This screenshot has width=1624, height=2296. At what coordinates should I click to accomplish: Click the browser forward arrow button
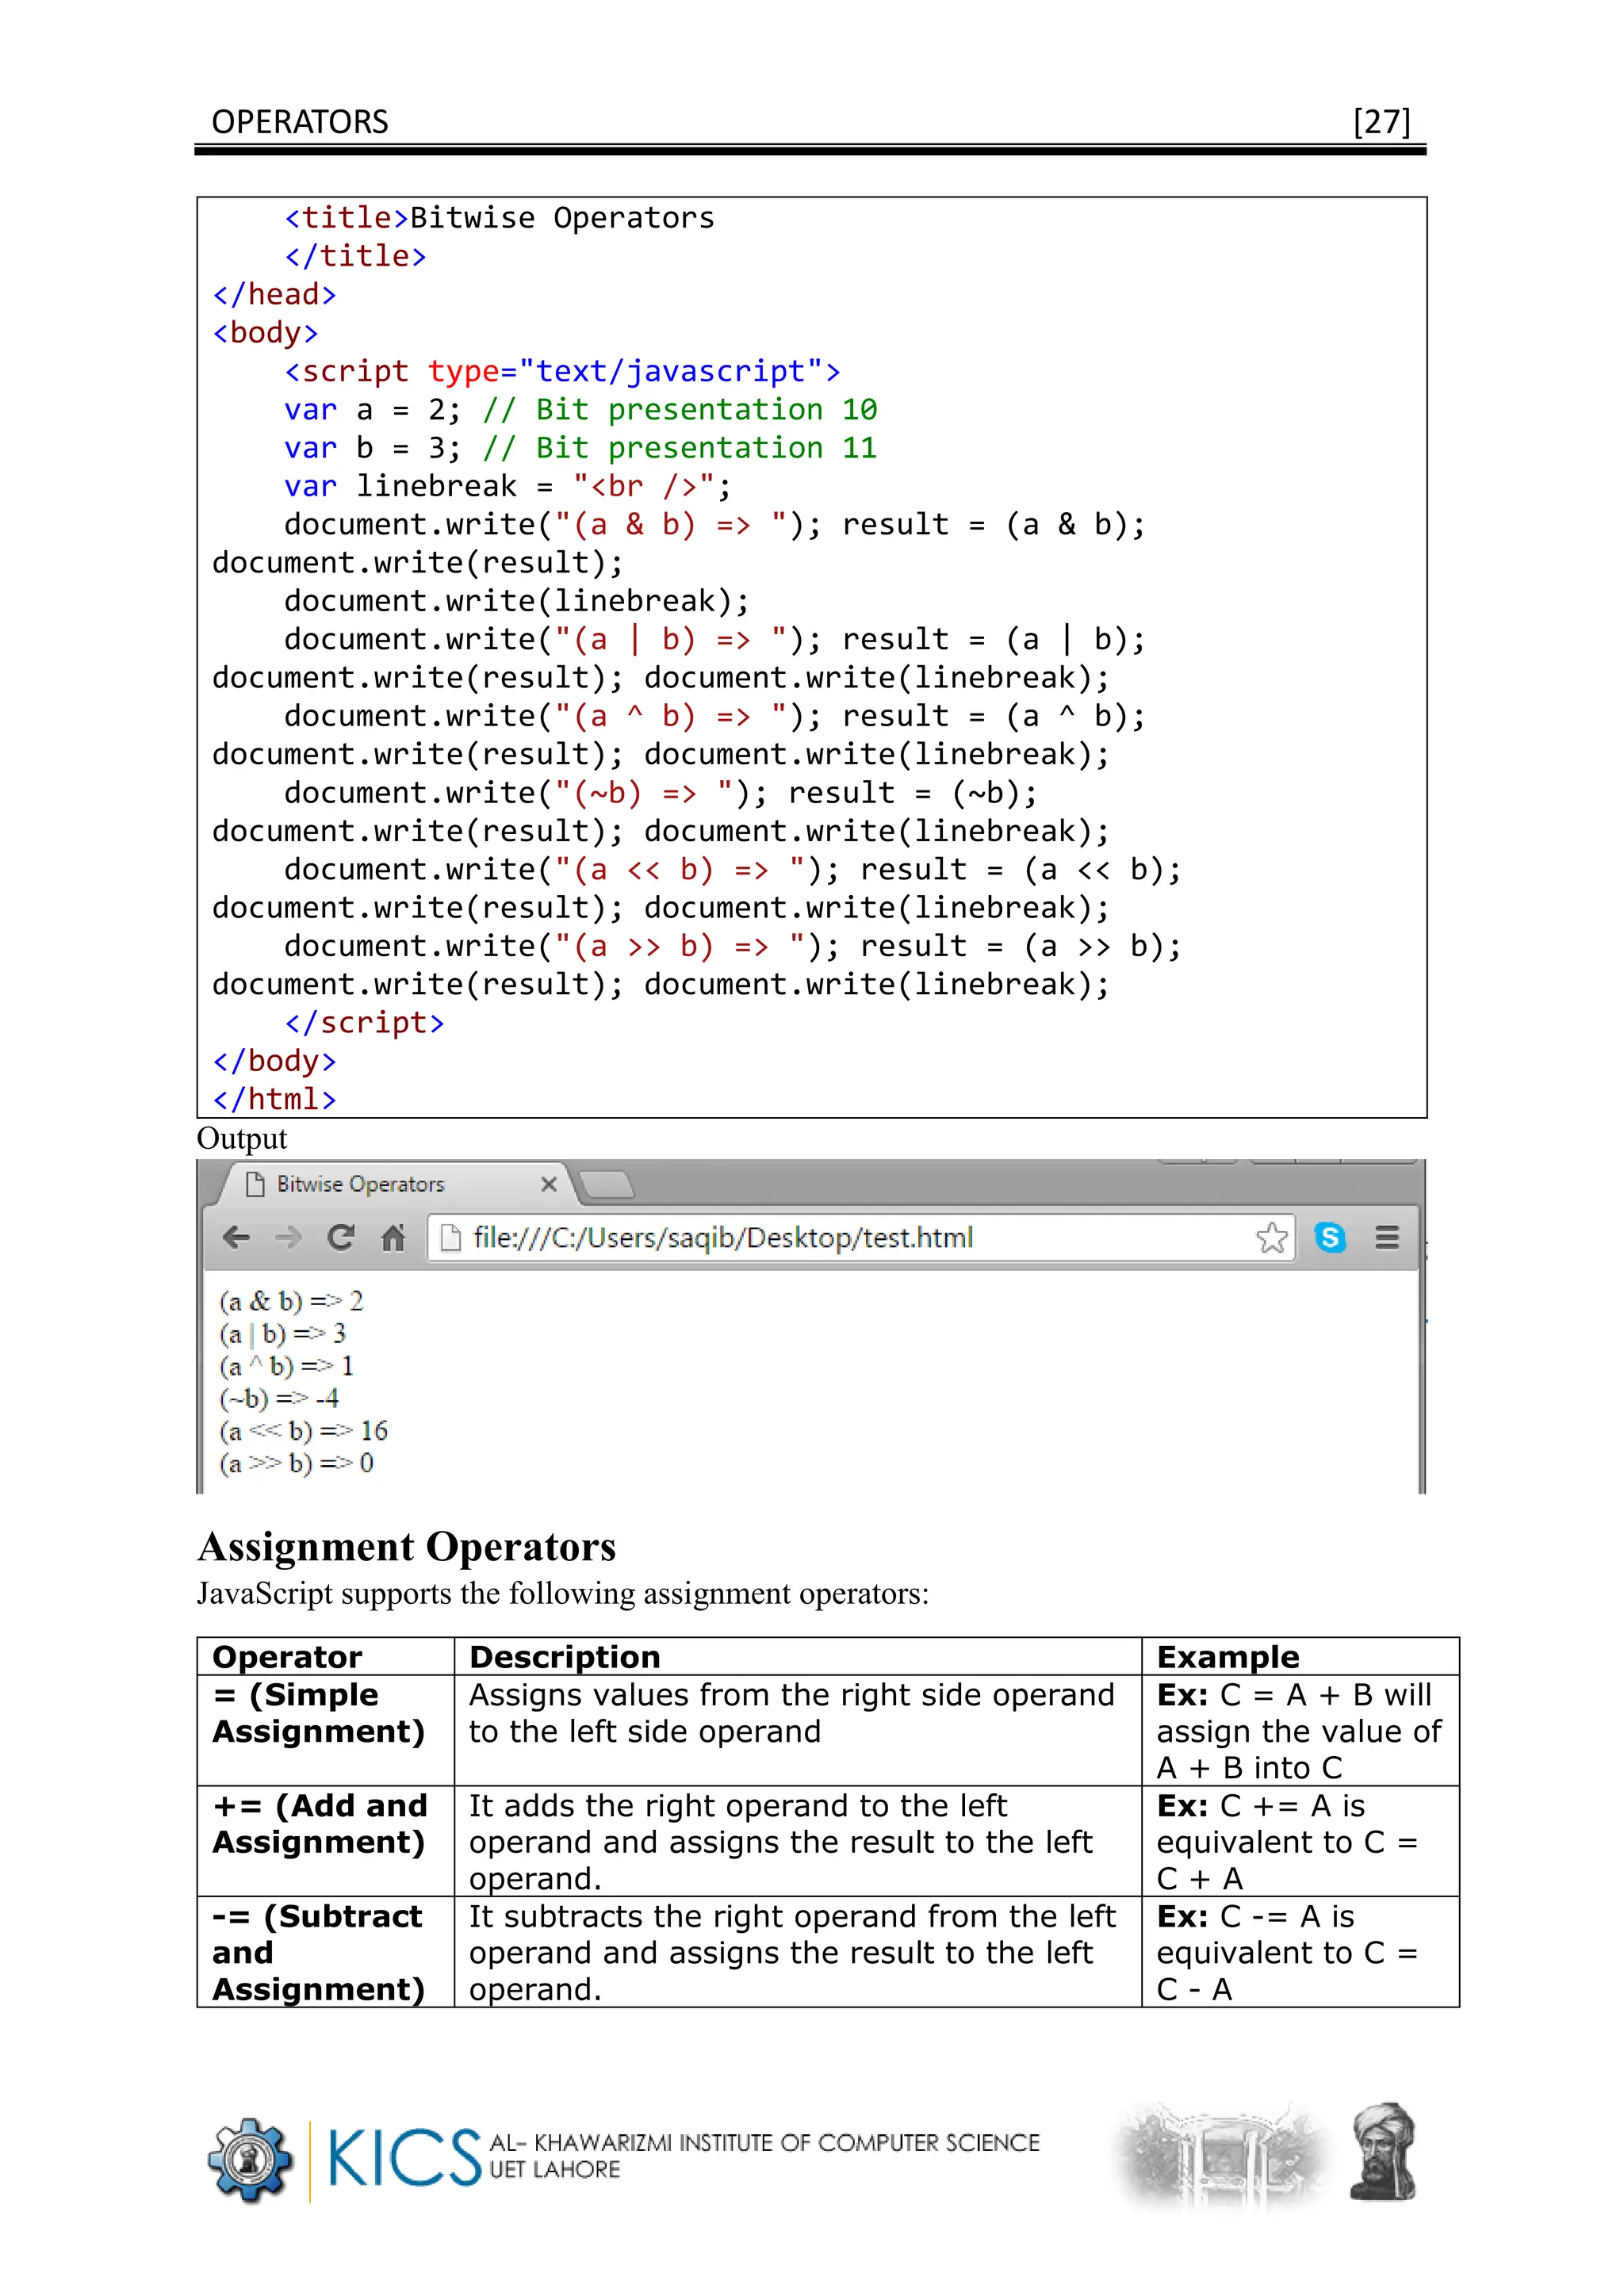288,1238
